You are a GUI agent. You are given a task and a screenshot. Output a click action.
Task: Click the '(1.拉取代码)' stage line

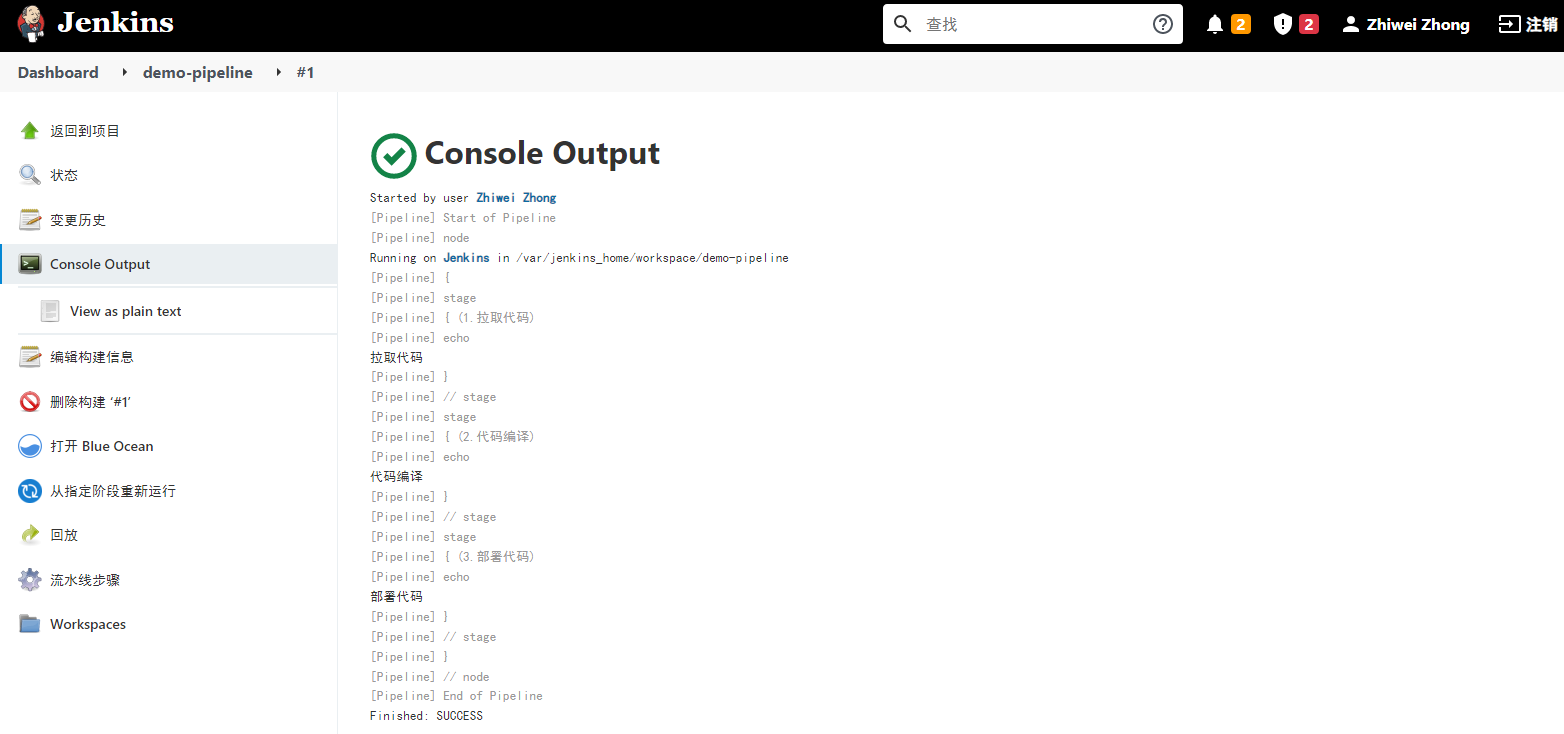(453, 318)
